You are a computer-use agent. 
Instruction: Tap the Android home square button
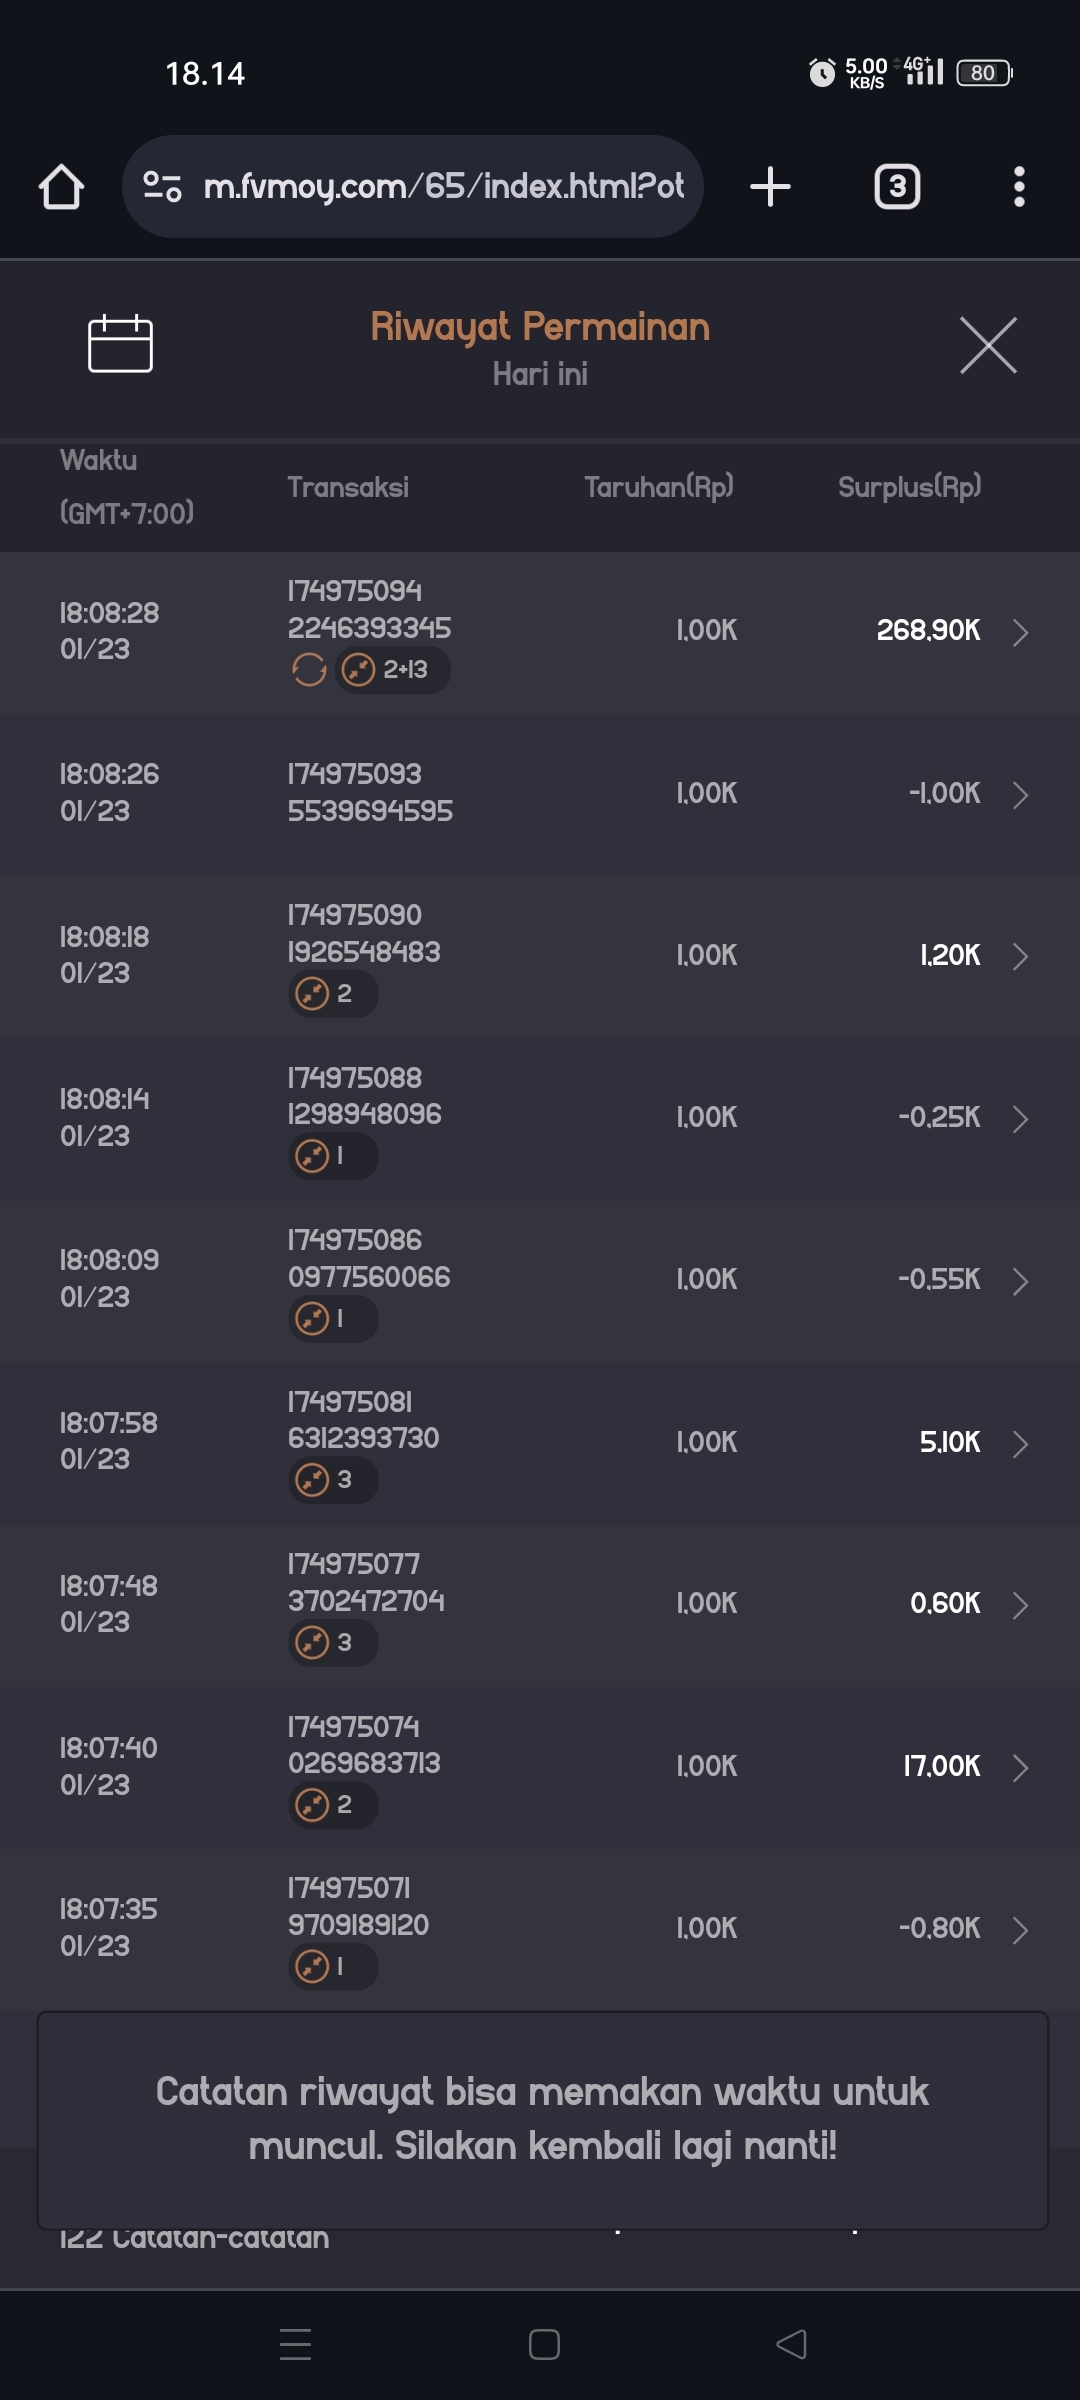[544, 2344]
